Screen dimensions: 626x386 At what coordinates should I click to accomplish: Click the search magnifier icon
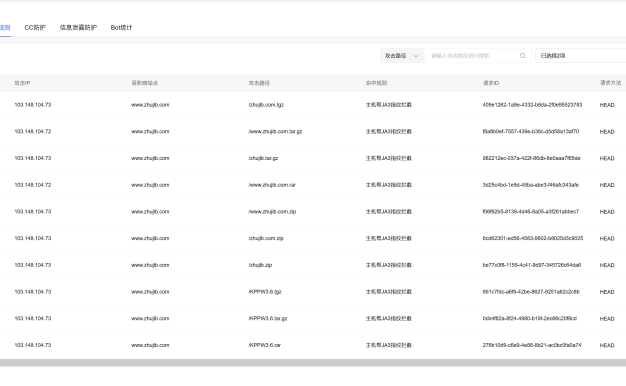pos(522,56)
